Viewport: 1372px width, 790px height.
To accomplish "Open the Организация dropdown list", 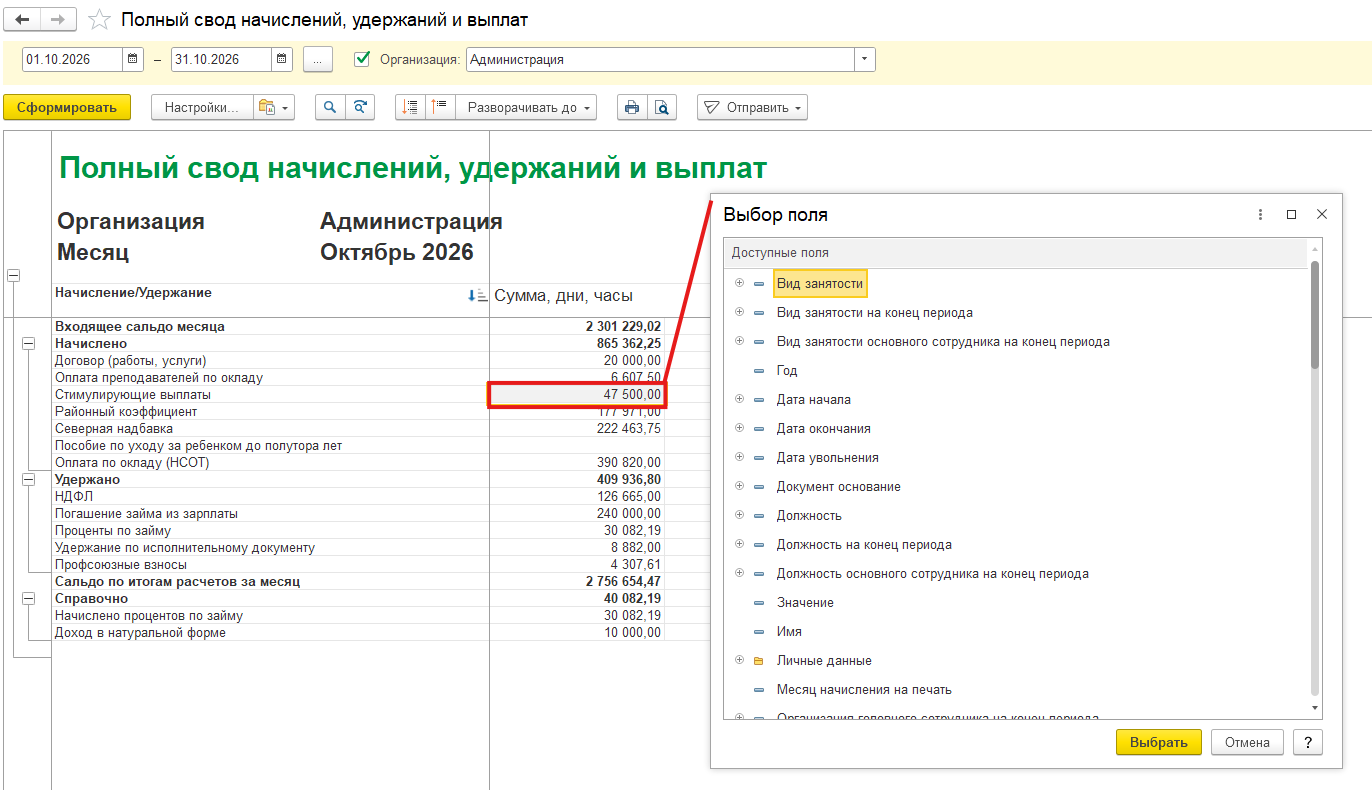I will click(x=865, y=59).
